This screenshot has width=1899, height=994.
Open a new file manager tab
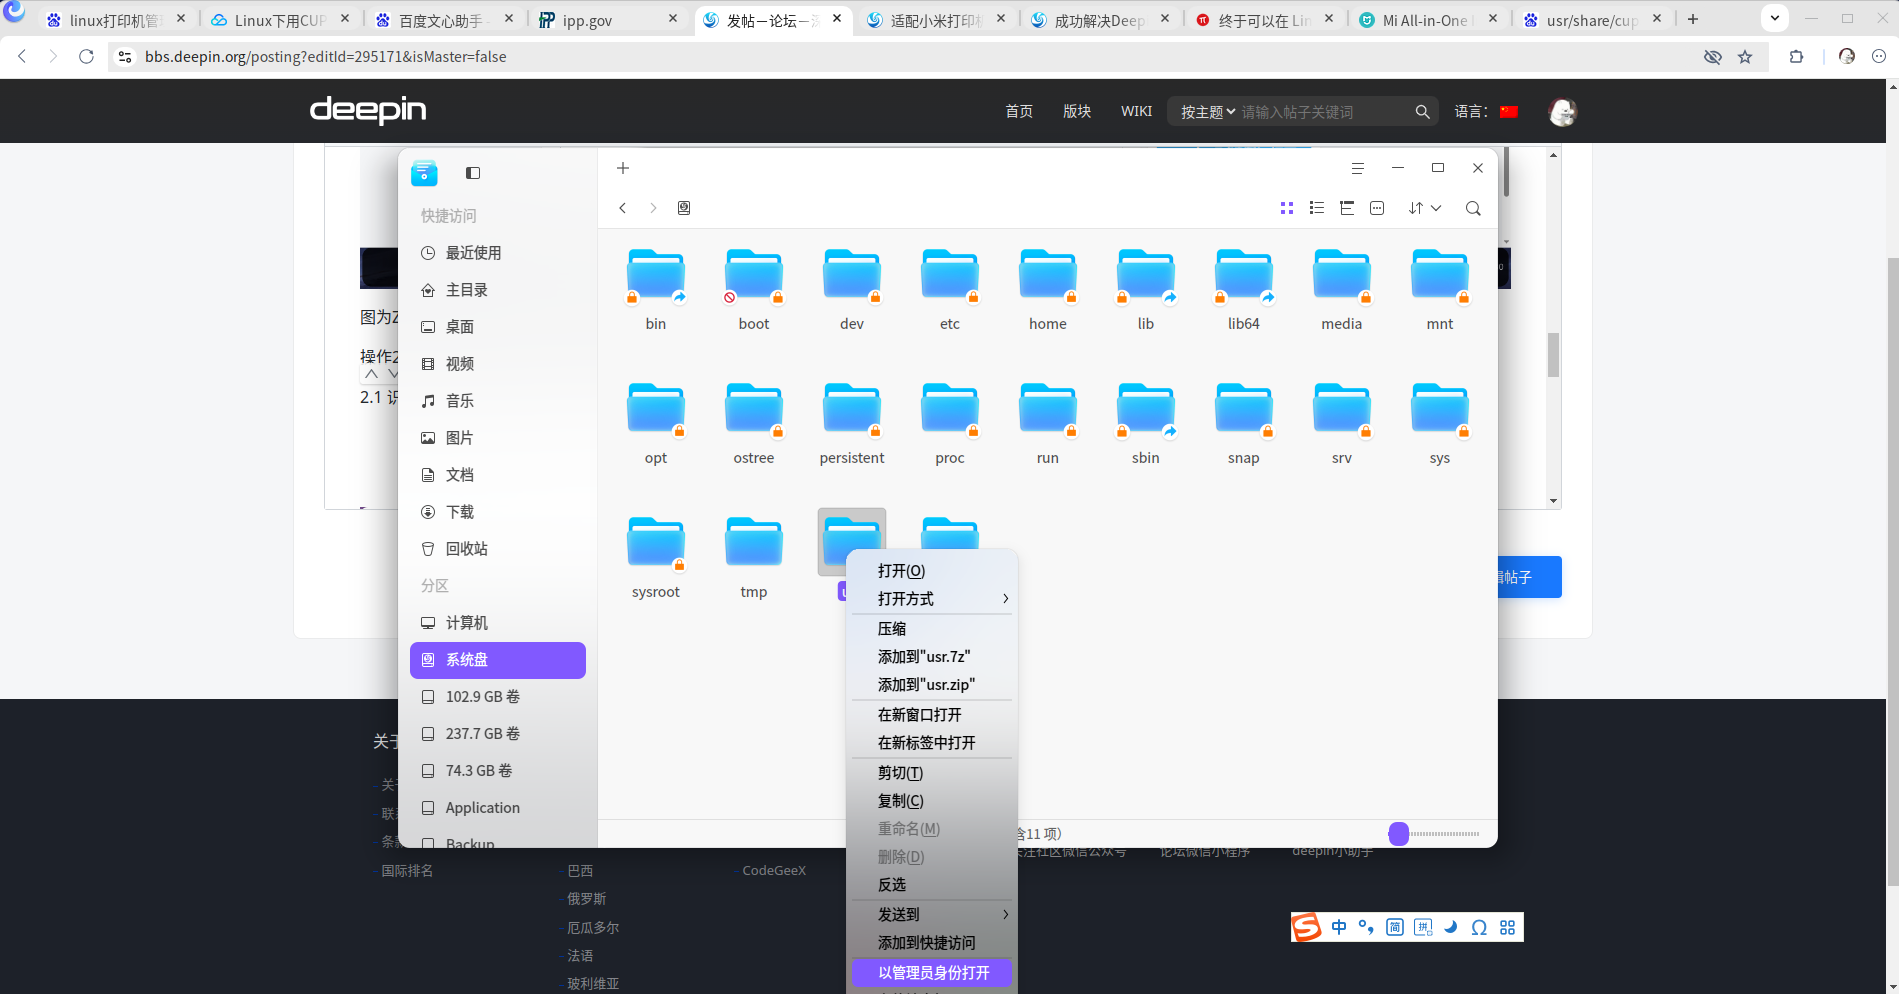pos(623,168)
